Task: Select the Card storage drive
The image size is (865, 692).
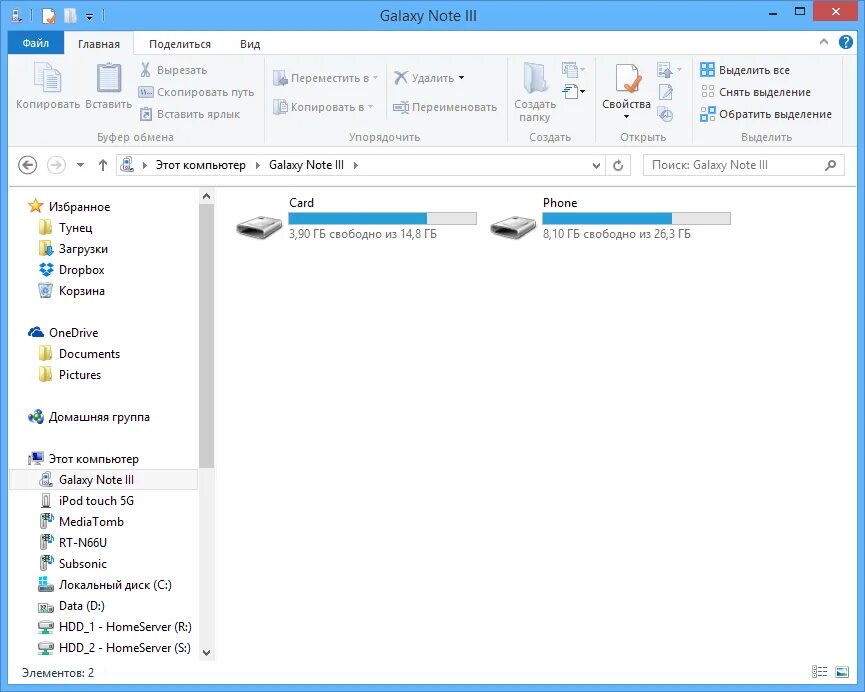Action: coord(356,219)
